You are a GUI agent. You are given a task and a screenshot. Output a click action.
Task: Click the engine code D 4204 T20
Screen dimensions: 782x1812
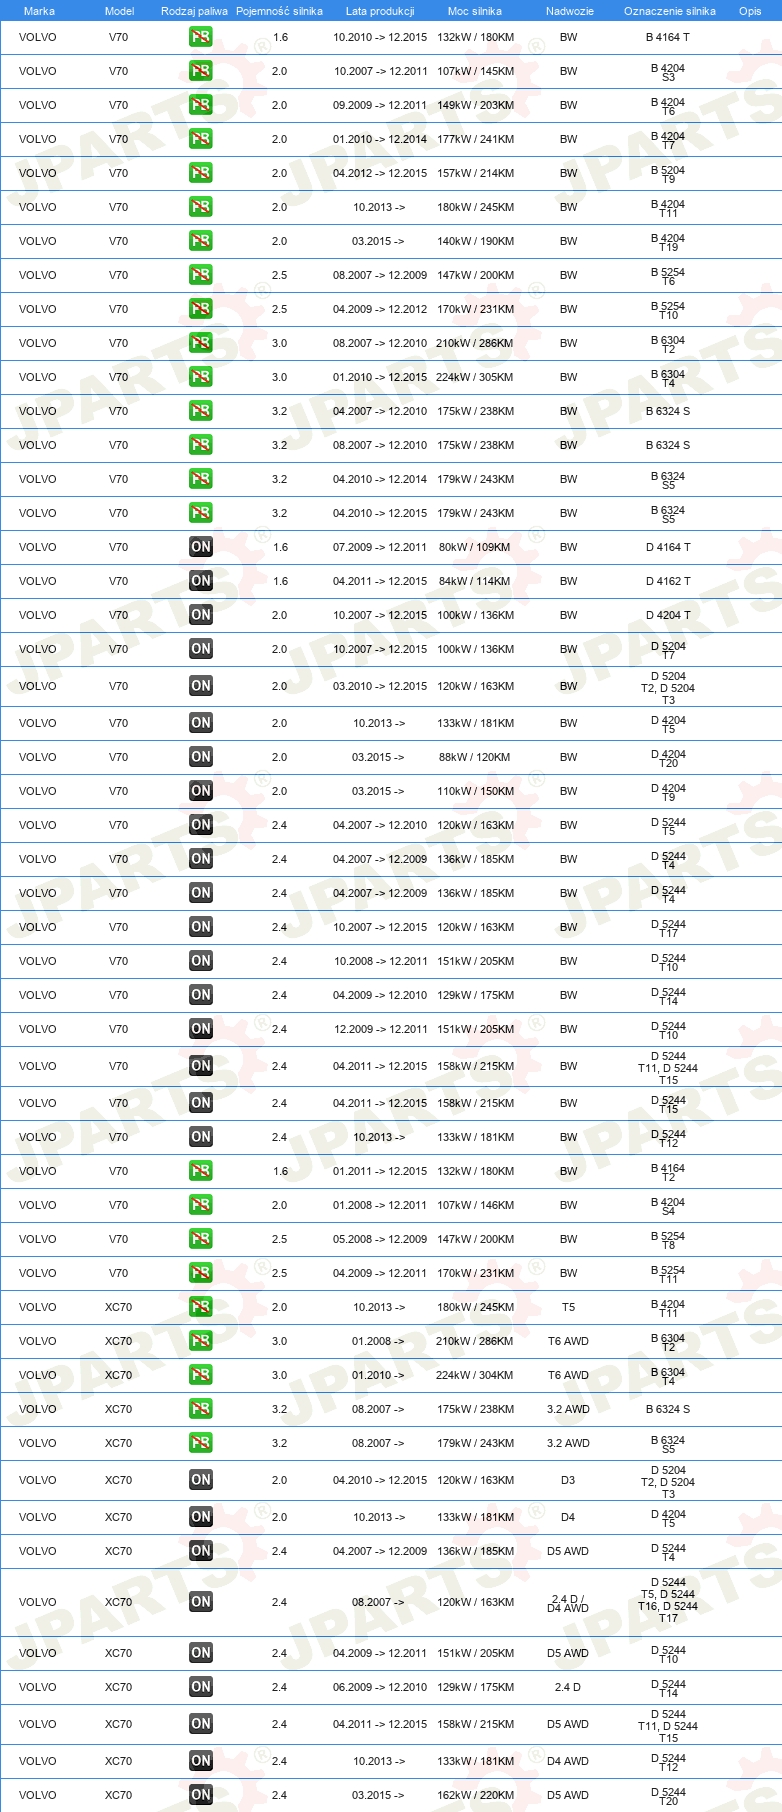pyautogui.click(x=668, y=758)
